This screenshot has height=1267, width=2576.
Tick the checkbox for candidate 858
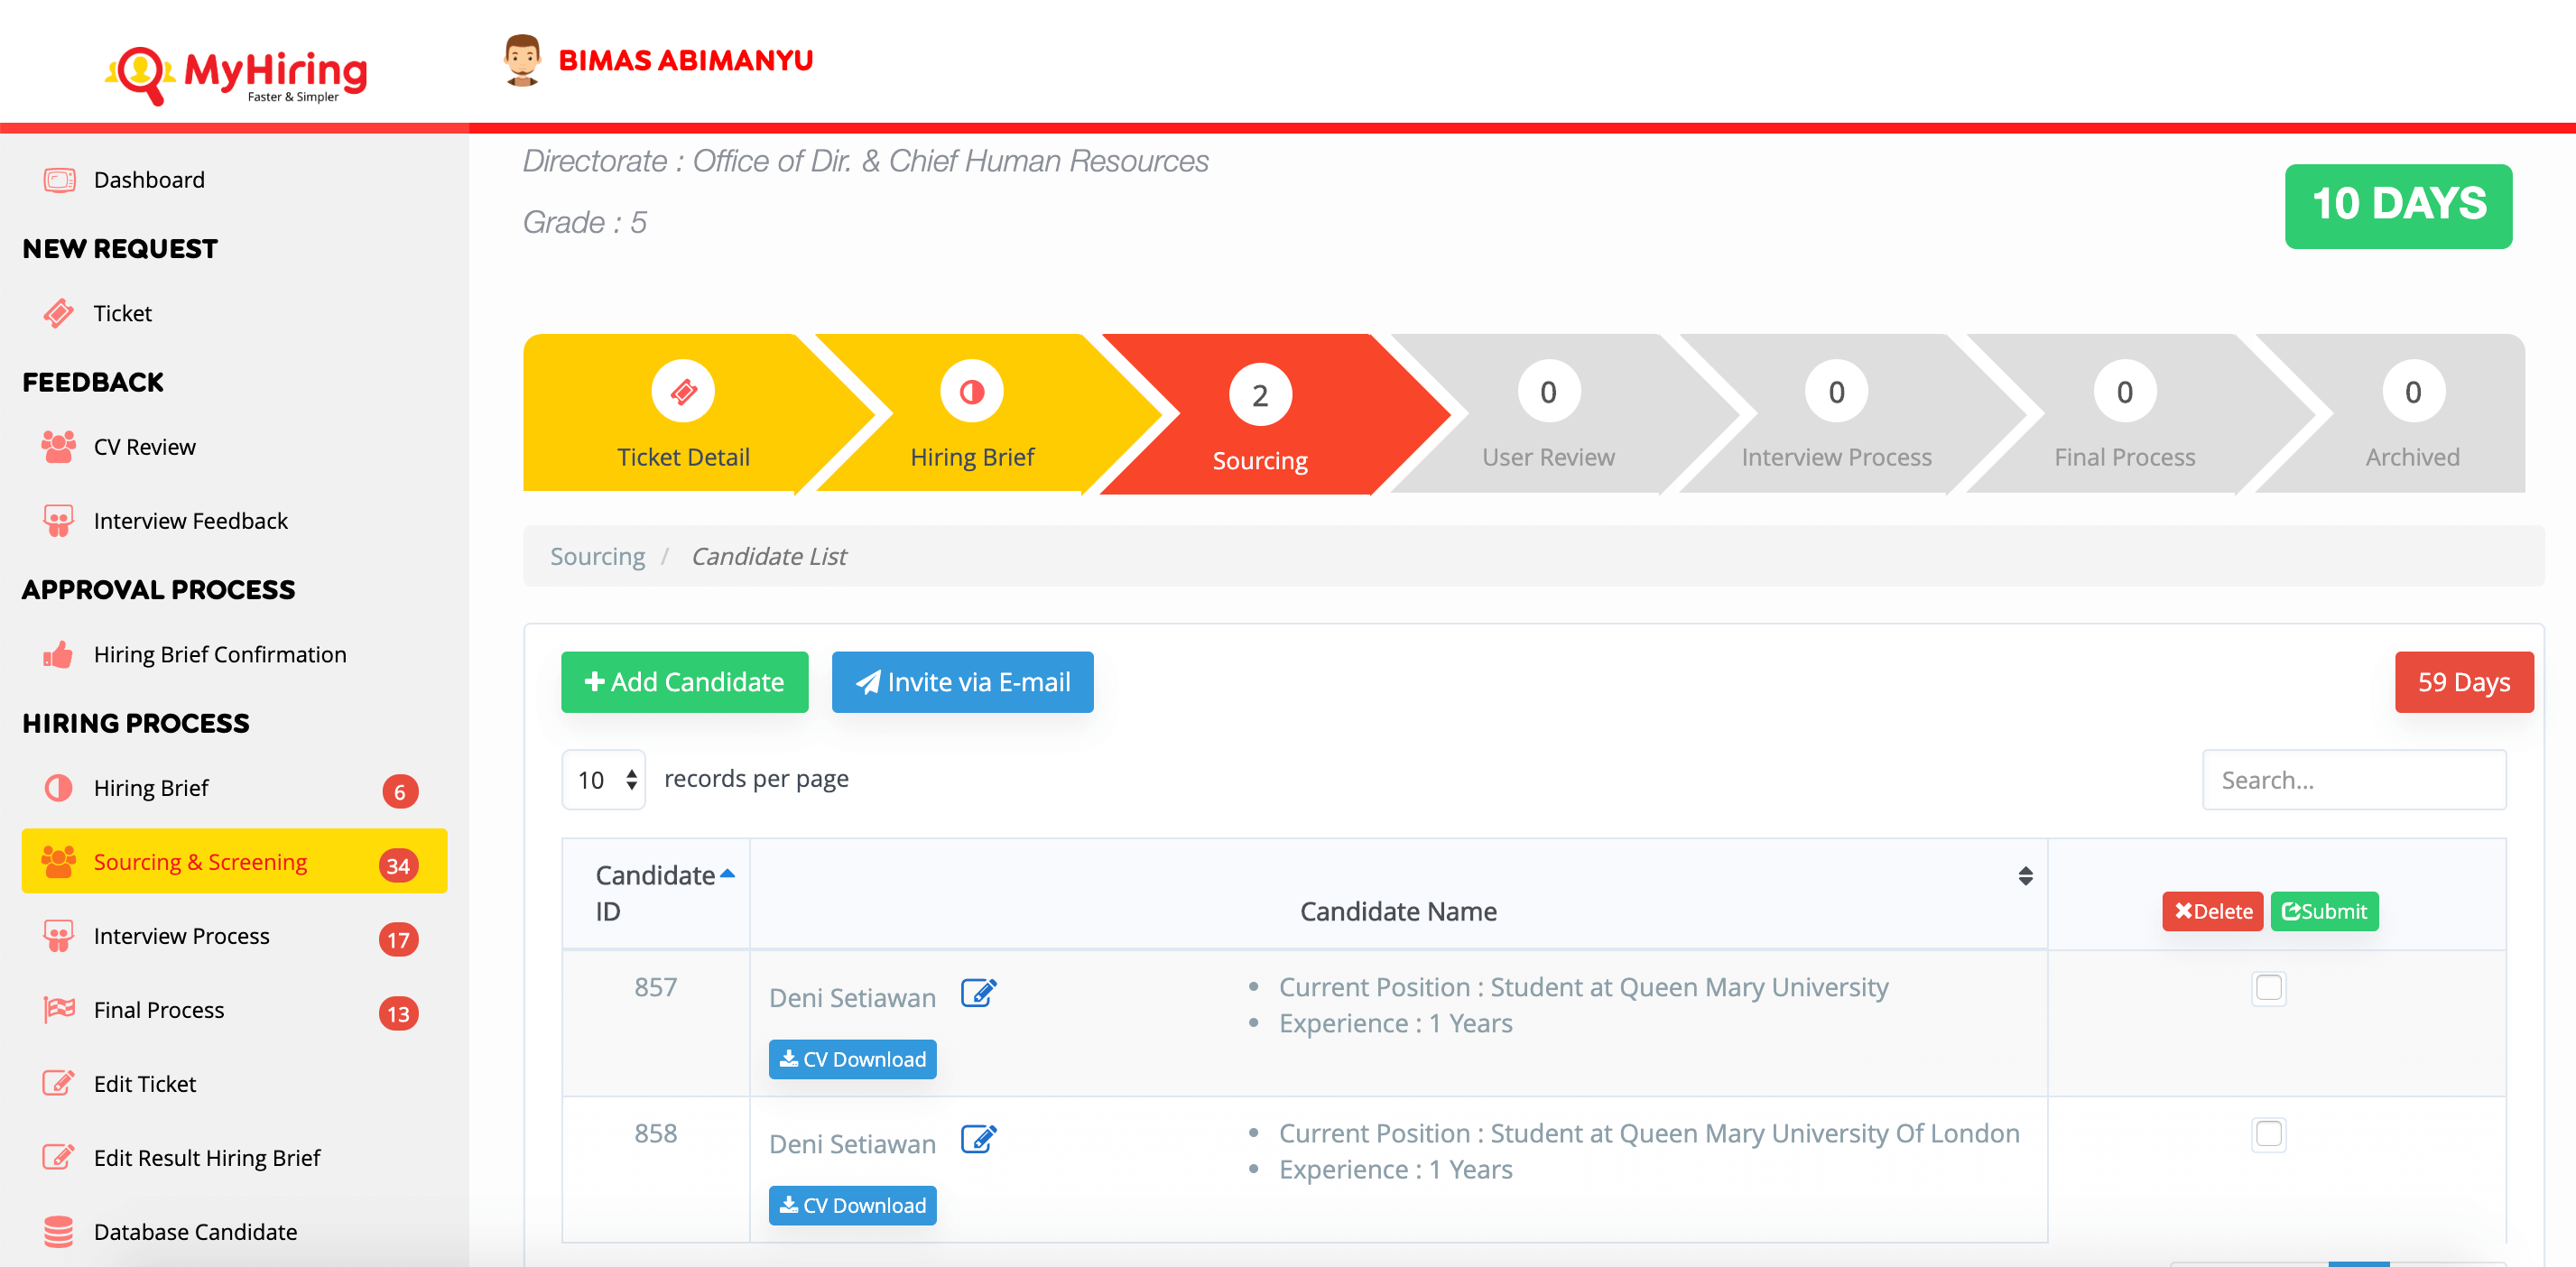2268,1134
